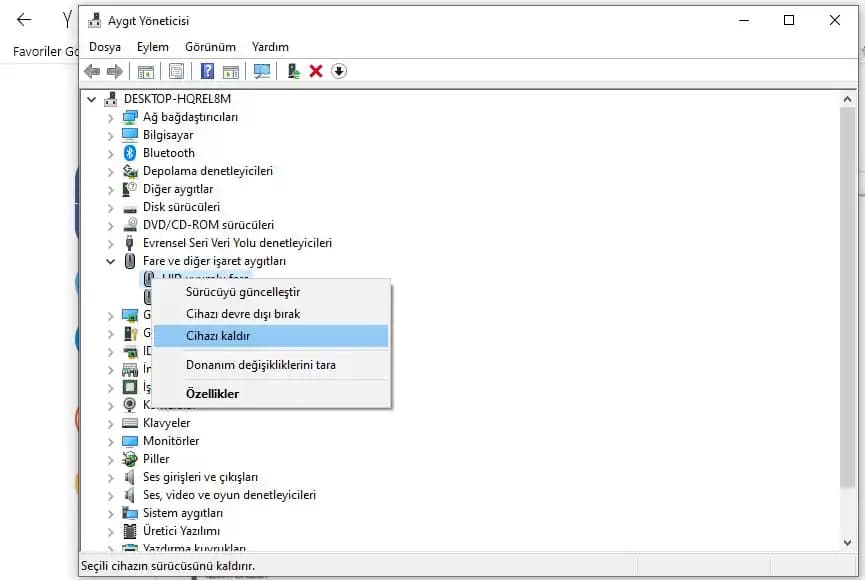Image resolution: width=865 pixels, height=580 pixels.
Task: Click the show/hide console tree icon
Action: click(146, 71)
